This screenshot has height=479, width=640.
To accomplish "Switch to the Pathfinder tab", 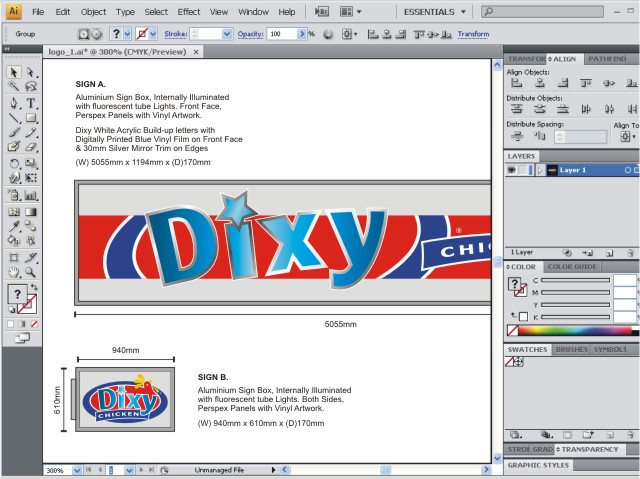I will [607, 59].
